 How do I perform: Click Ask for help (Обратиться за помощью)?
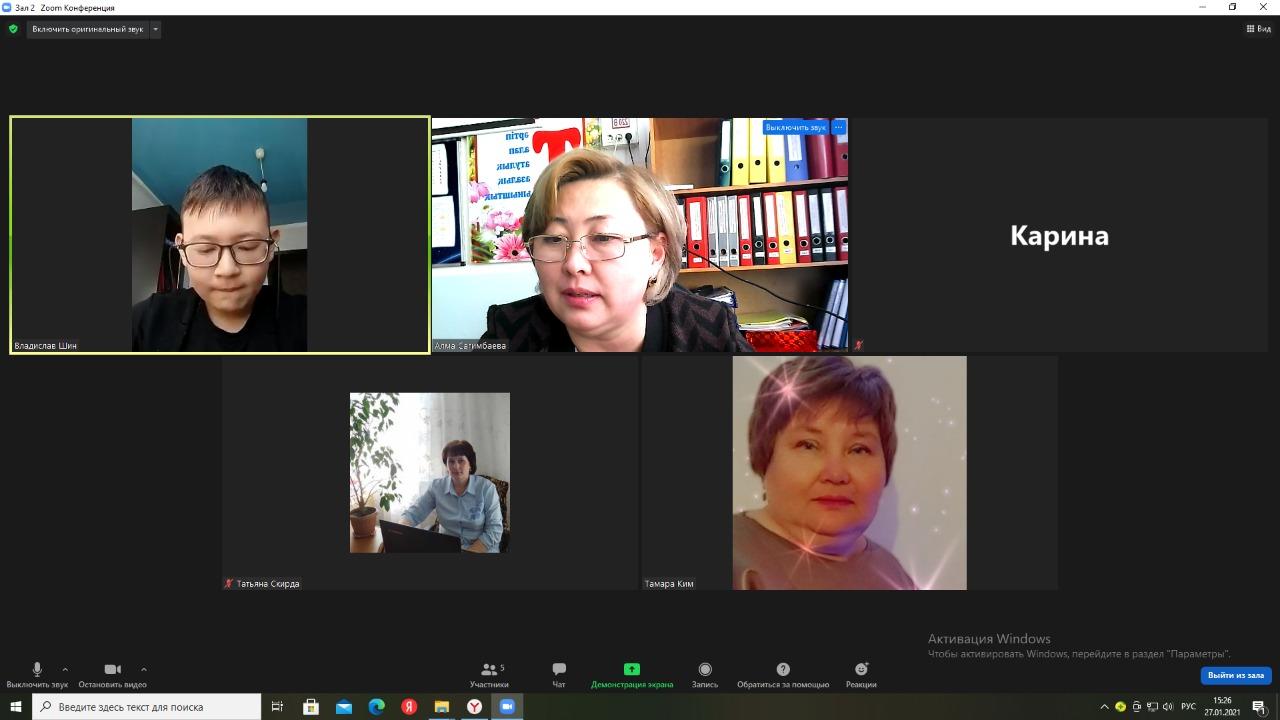783,675
